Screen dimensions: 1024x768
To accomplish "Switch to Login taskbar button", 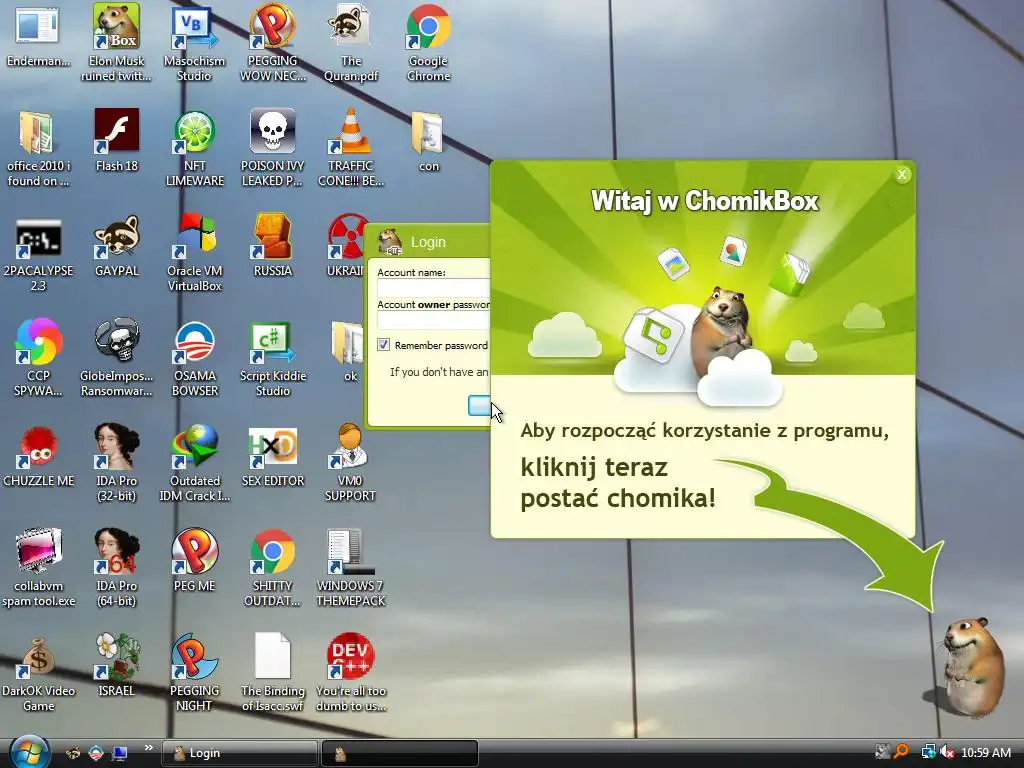I will 239,753.
